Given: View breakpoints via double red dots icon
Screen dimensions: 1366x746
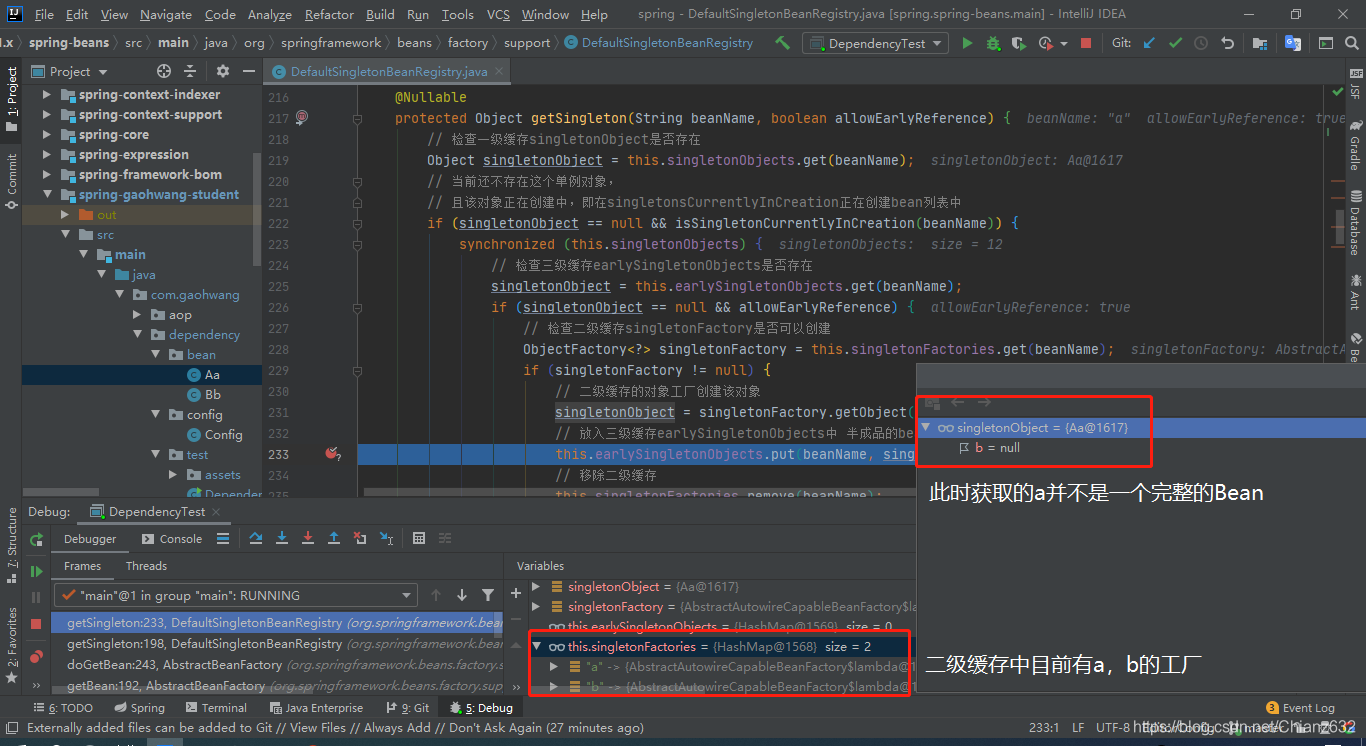Looking at the screenshot, I should tap(37, 656).
